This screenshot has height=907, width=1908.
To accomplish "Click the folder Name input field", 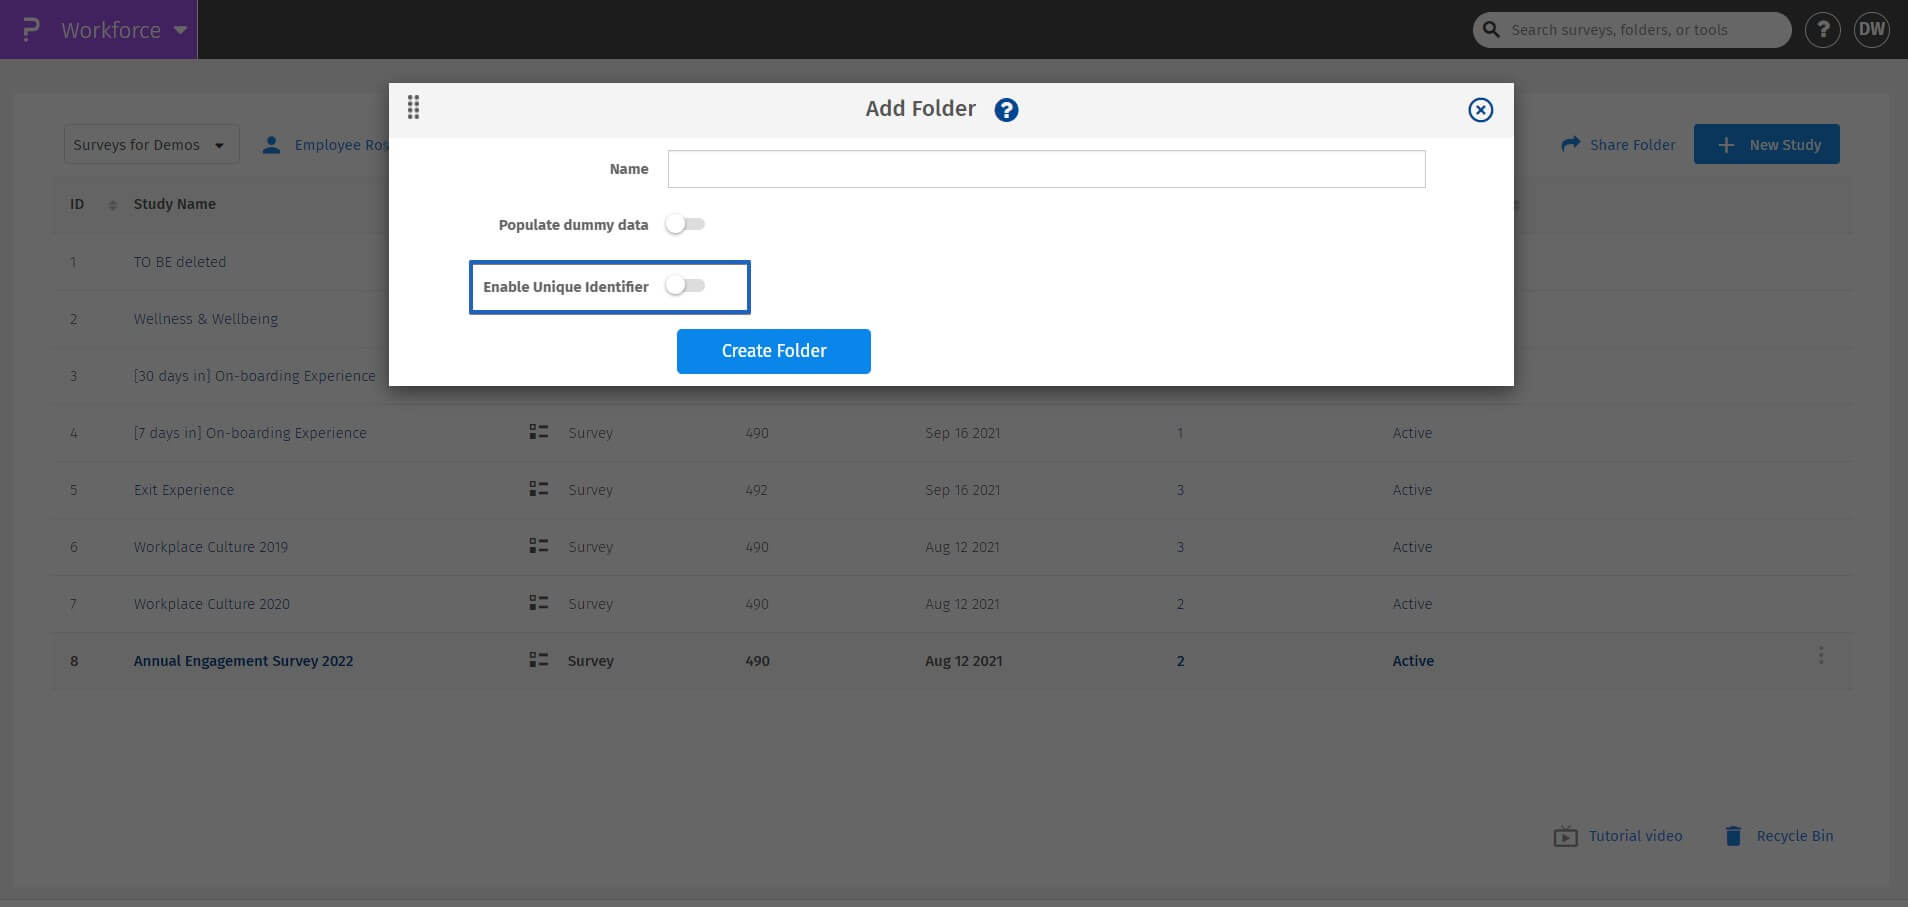I will pos(1046,169).
